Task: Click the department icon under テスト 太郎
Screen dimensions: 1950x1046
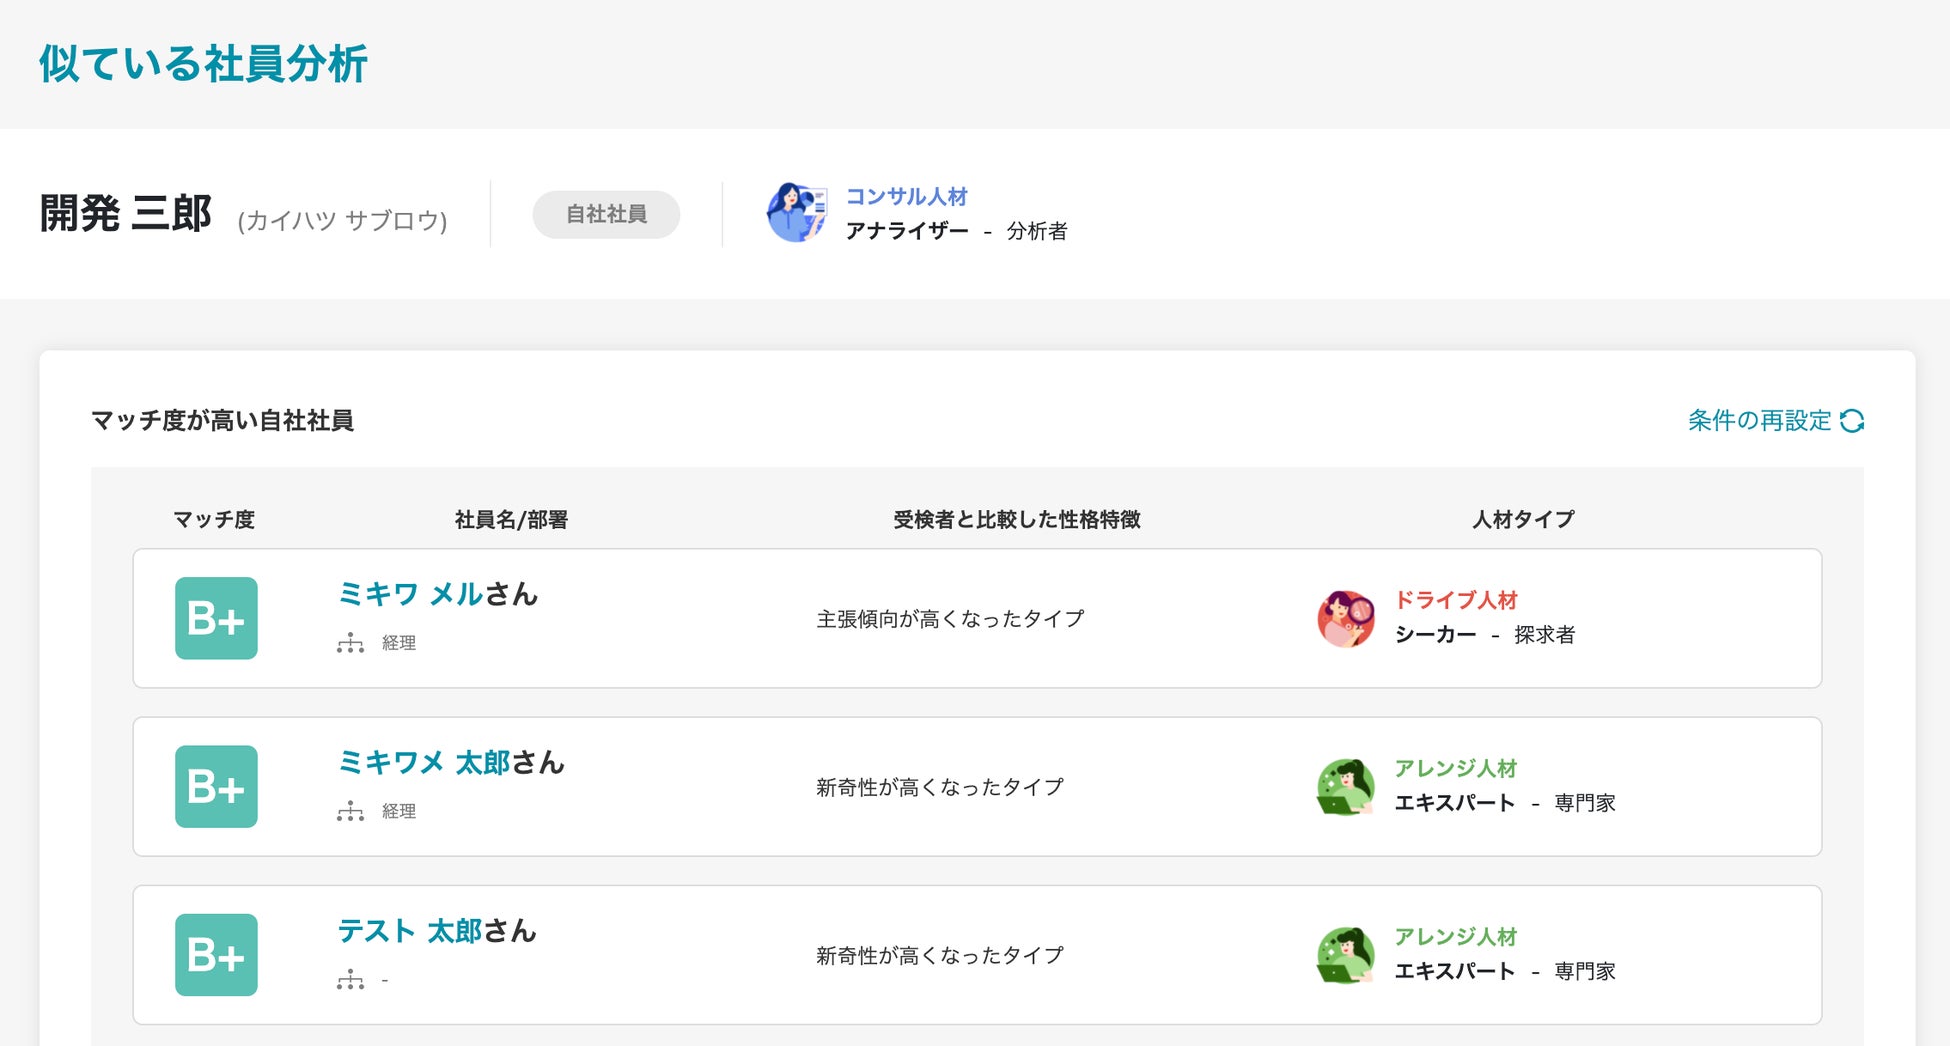Action: tap(350, 980)
